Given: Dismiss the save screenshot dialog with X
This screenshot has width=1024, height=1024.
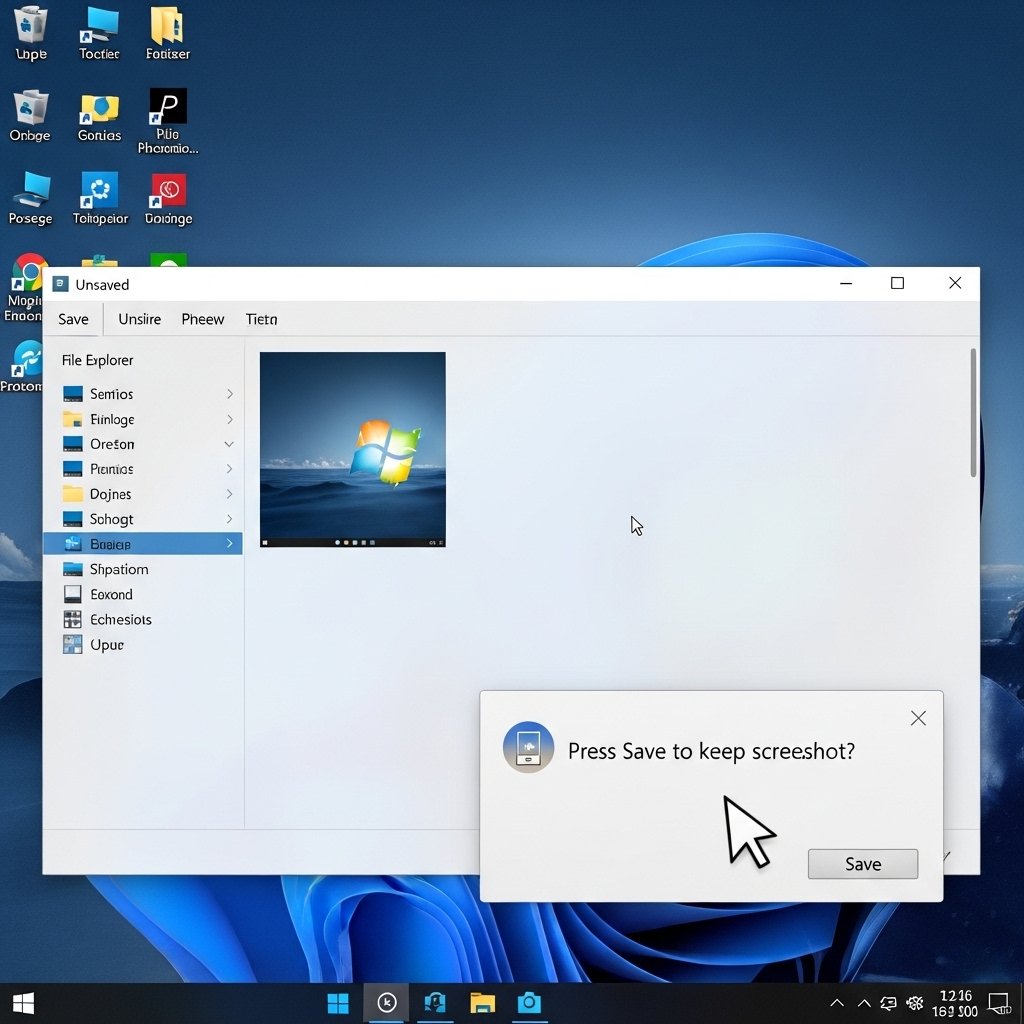Looking at the screenshot, I should coord(918,718).
